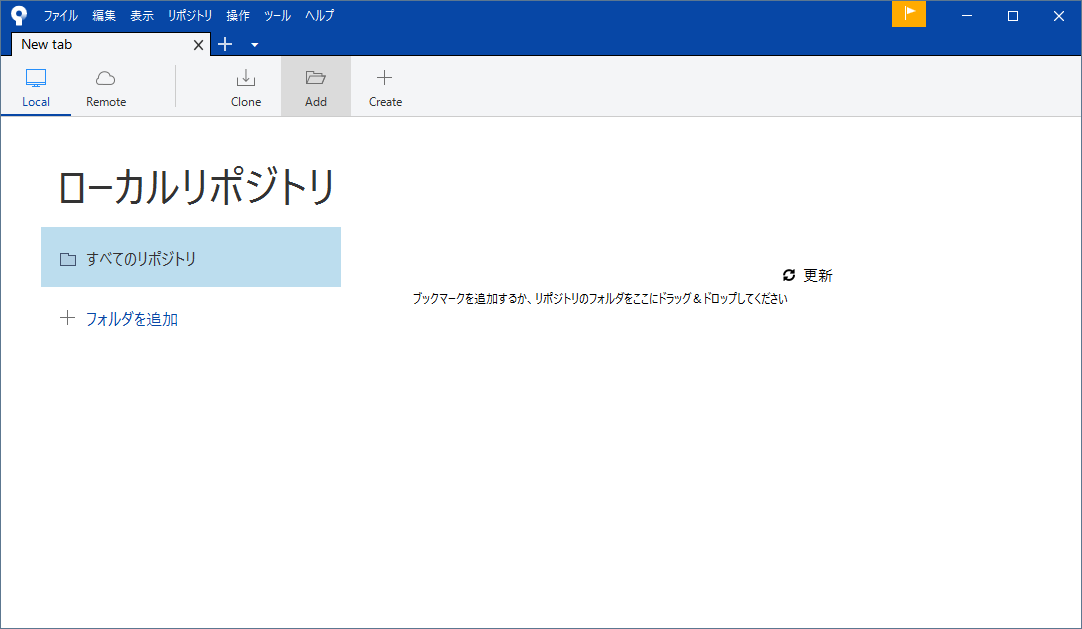Screen dimensions: 1082x629
Task: Open the Clone repository tool
Action: point(245,86)
